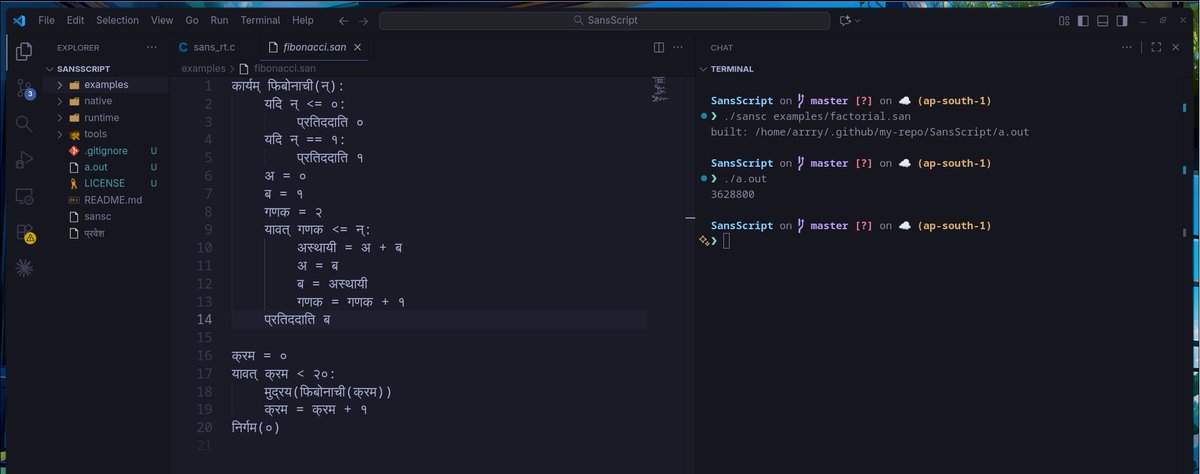The height and width of the screenshot is (474, 1200).
Task: Click Split Editor Right icon
Action: (x=659, y=47)
